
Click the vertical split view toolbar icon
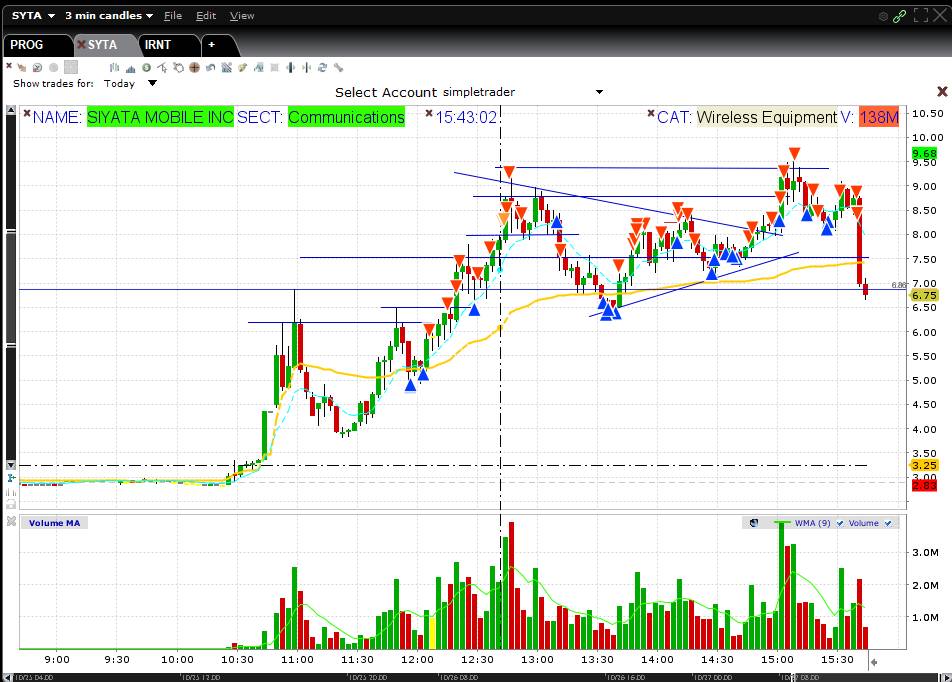[x=290, y=68]
